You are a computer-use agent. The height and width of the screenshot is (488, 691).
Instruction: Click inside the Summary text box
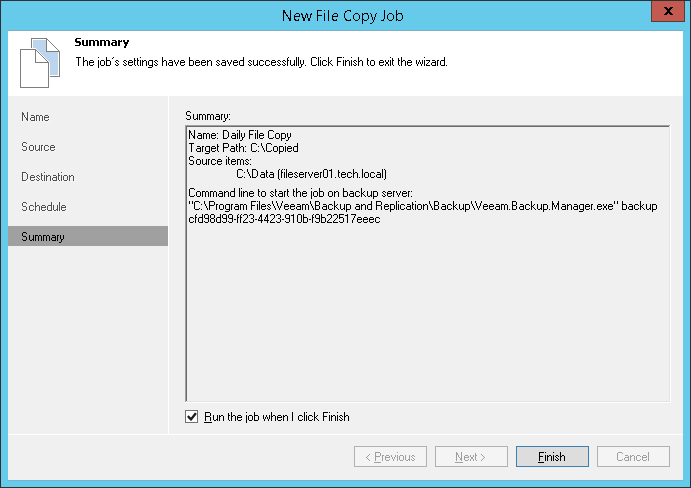(427, 310)
